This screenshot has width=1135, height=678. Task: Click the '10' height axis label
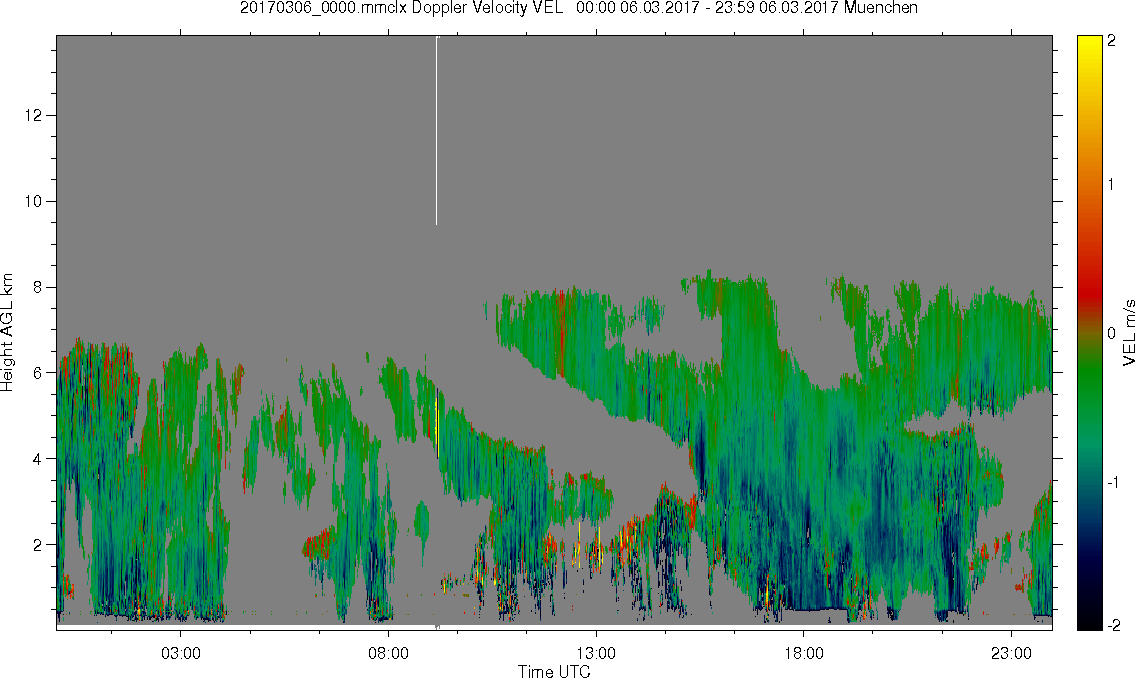[33, 201]
